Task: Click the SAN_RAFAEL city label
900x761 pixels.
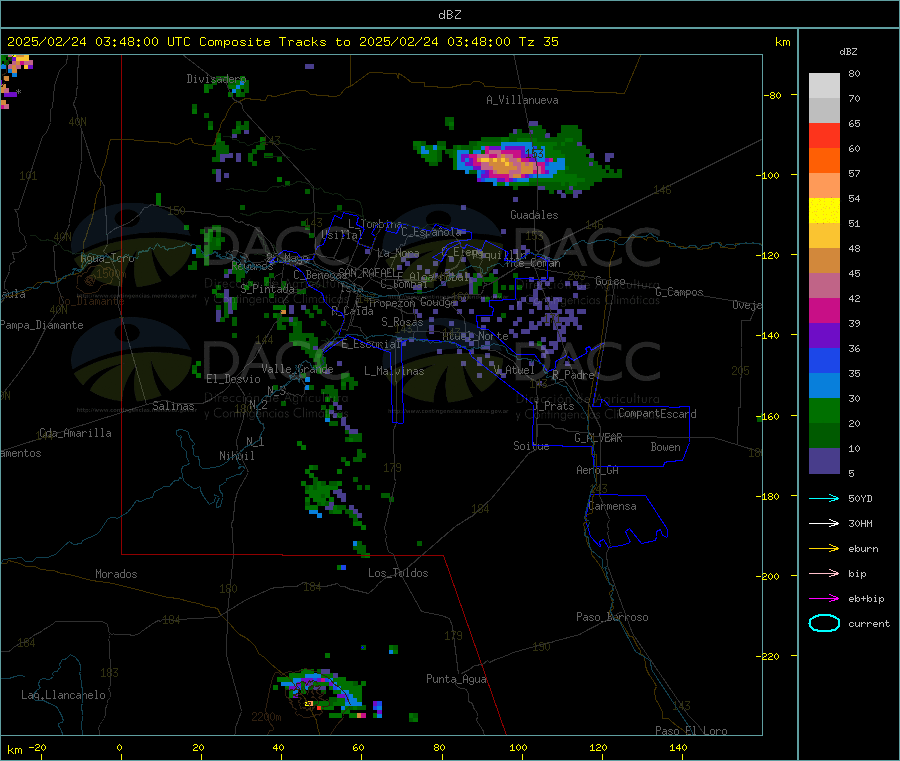Action: click(x=367, y=272)
